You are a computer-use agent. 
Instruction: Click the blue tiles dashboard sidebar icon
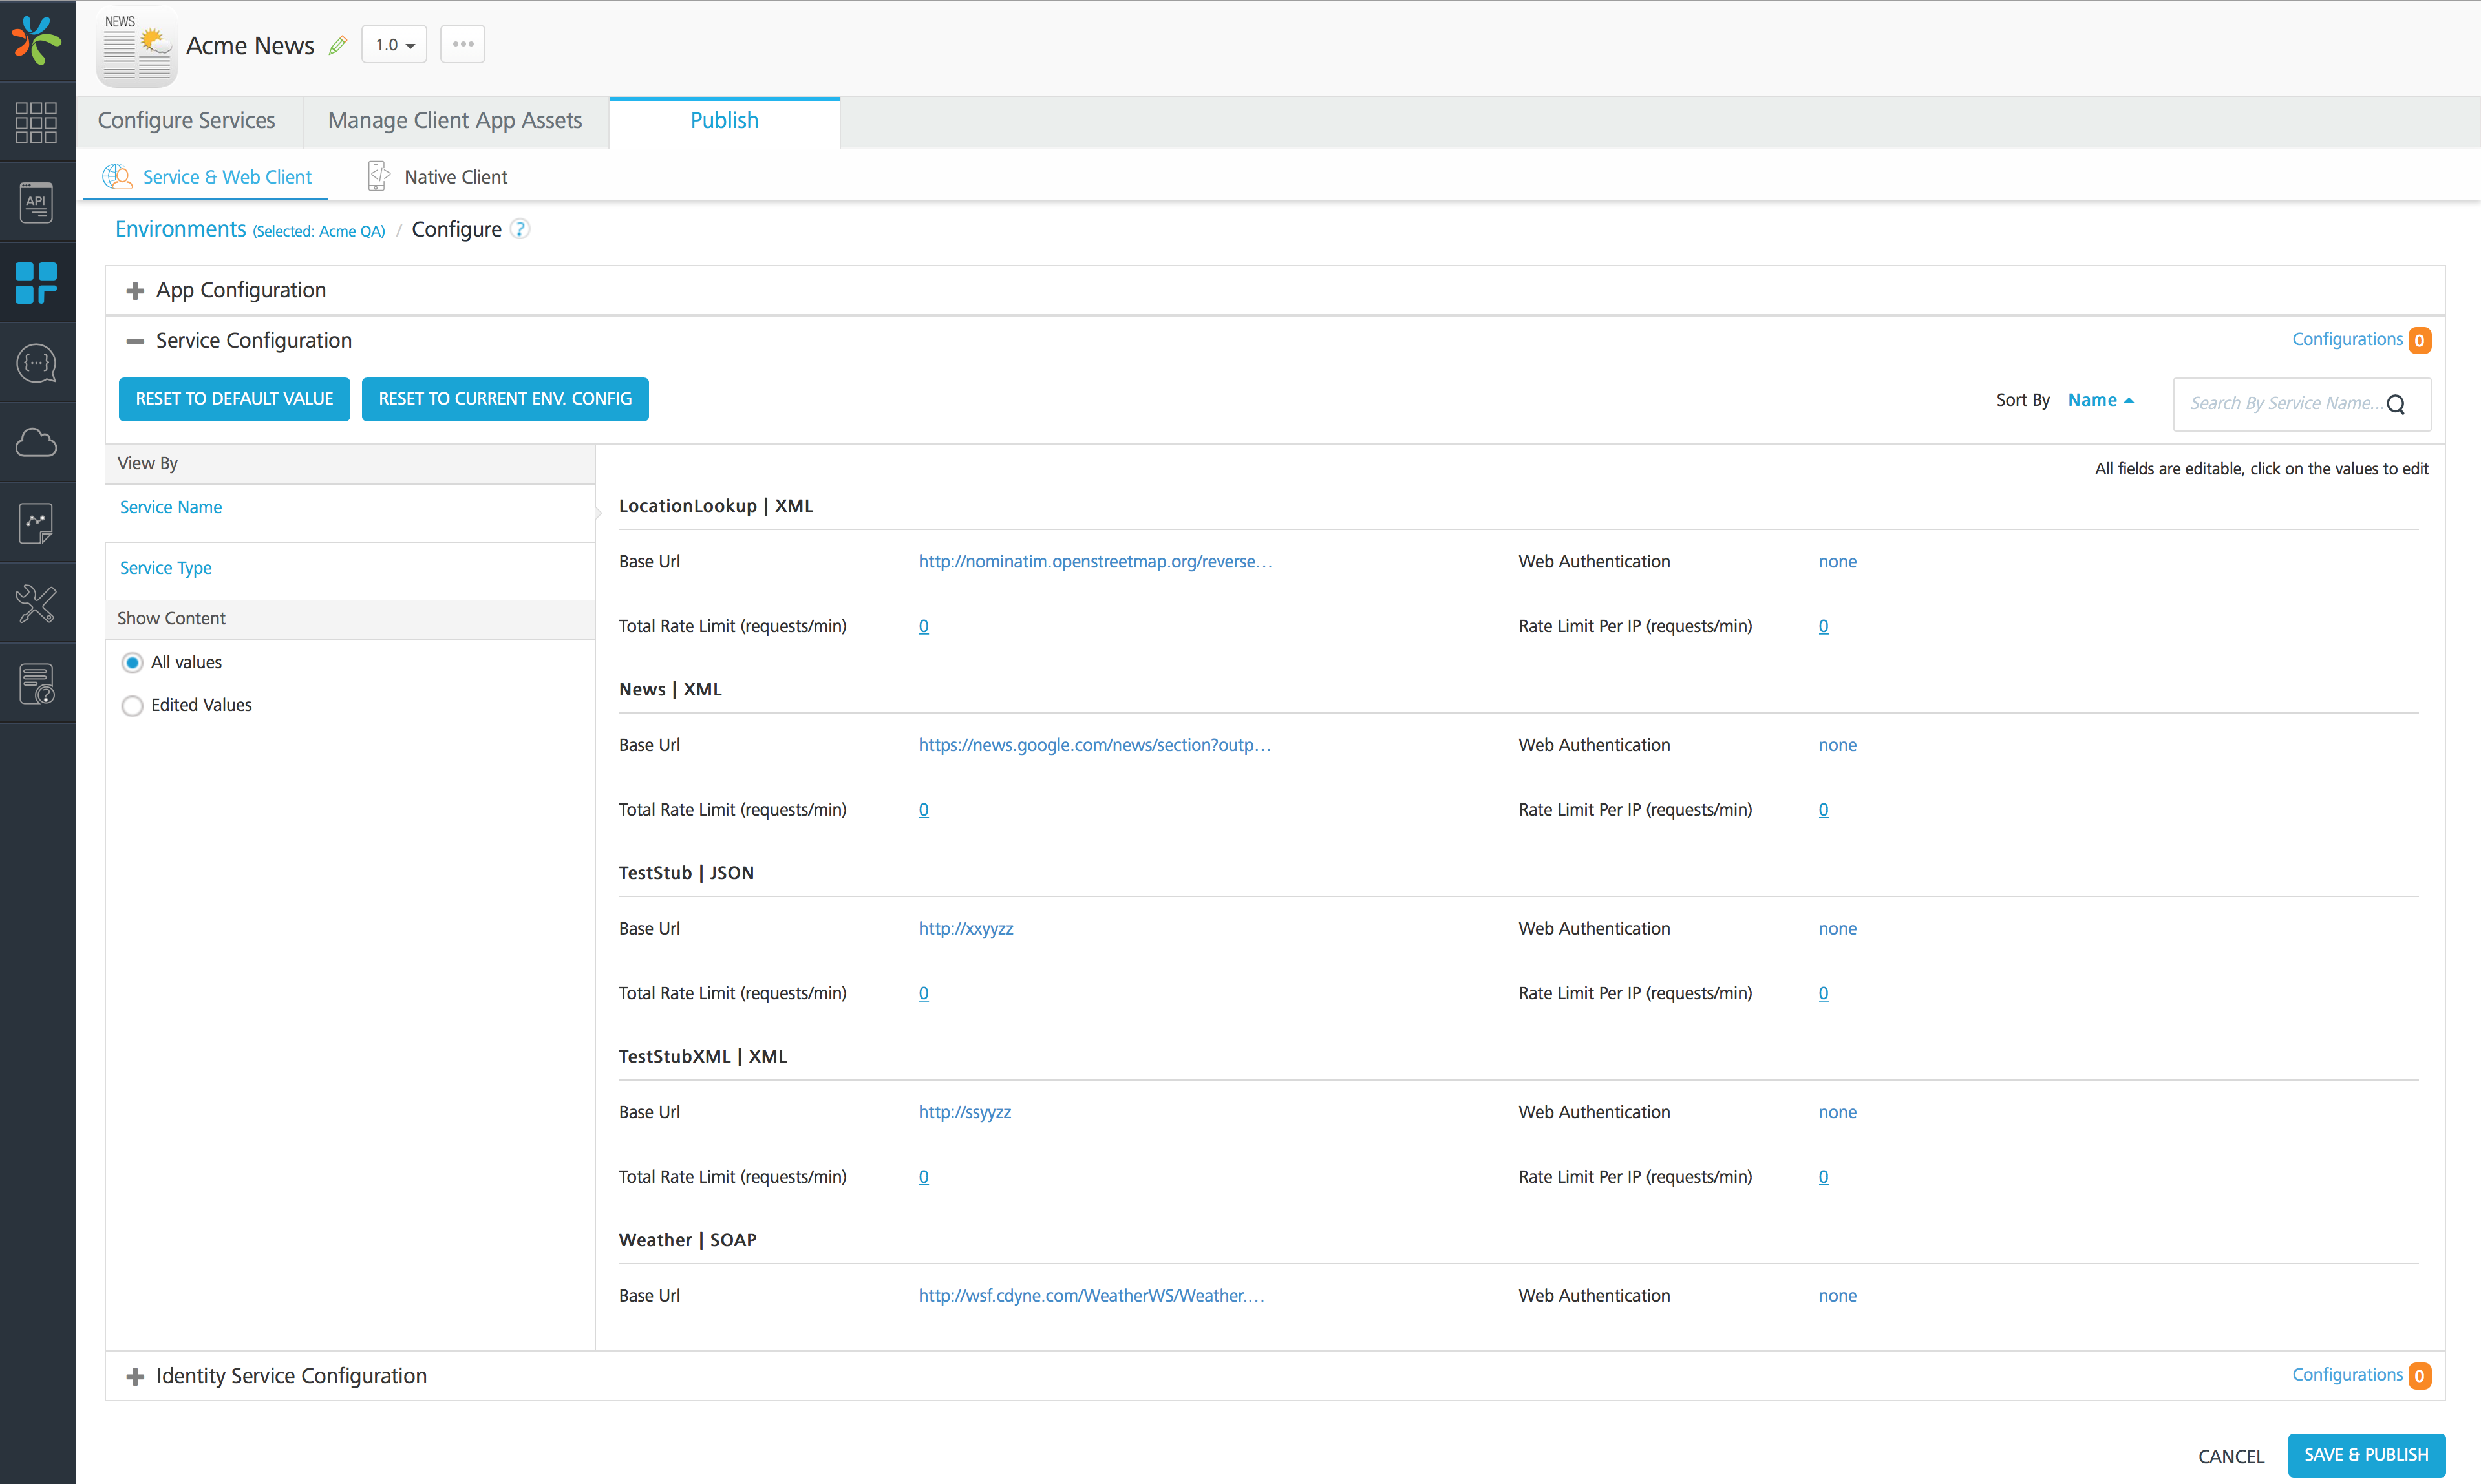37,283
